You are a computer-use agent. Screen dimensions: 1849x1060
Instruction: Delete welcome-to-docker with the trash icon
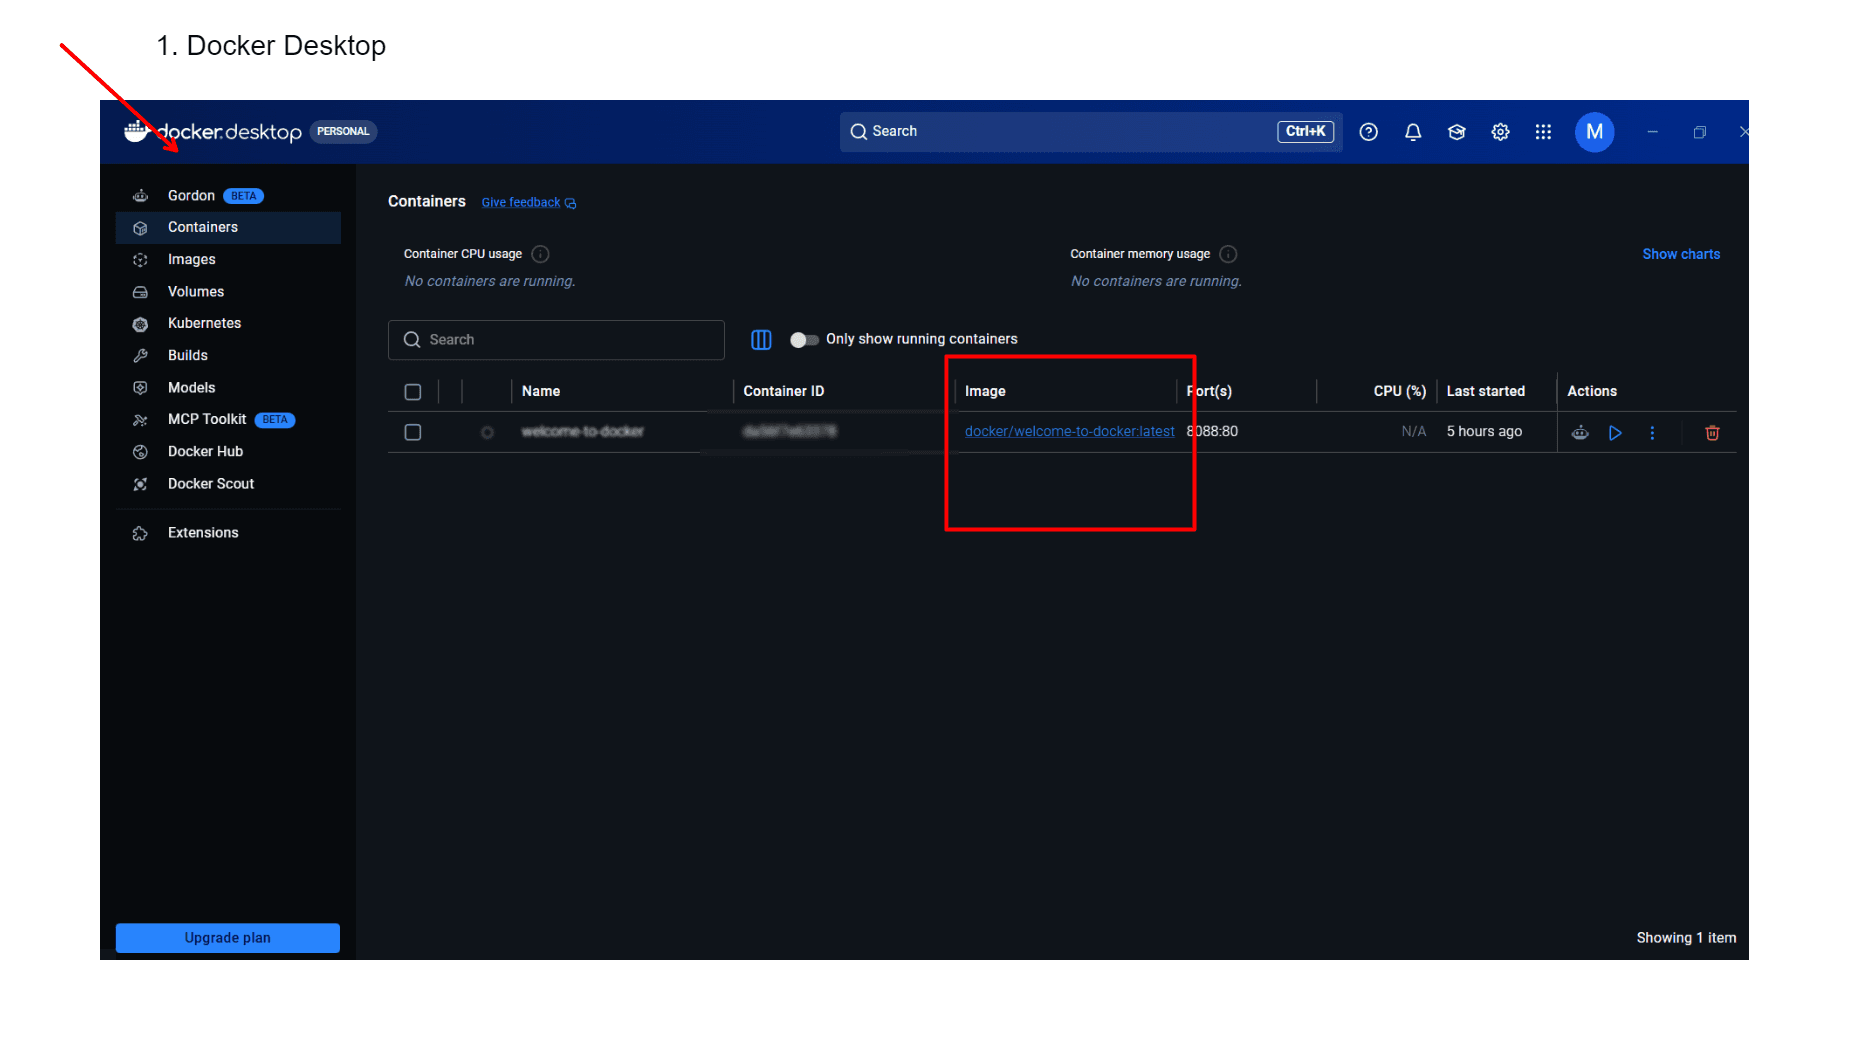point(1712,433)
